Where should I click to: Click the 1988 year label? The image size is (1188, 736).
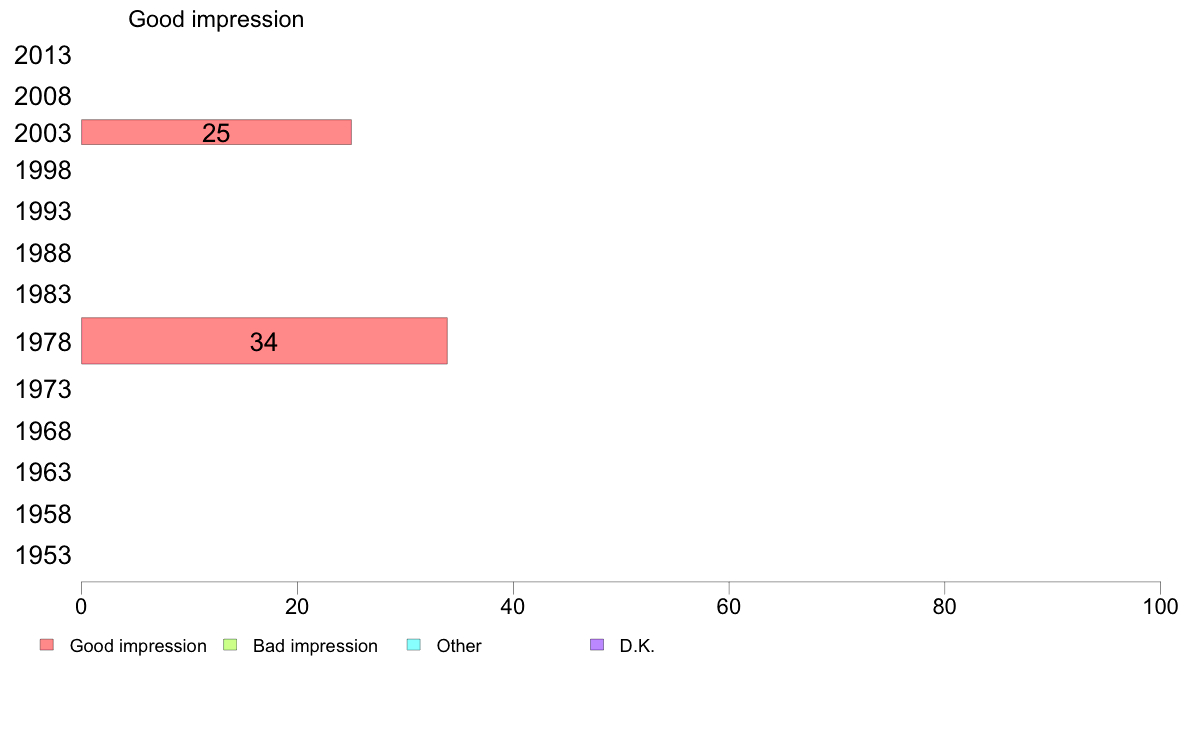tap(42, 253)
